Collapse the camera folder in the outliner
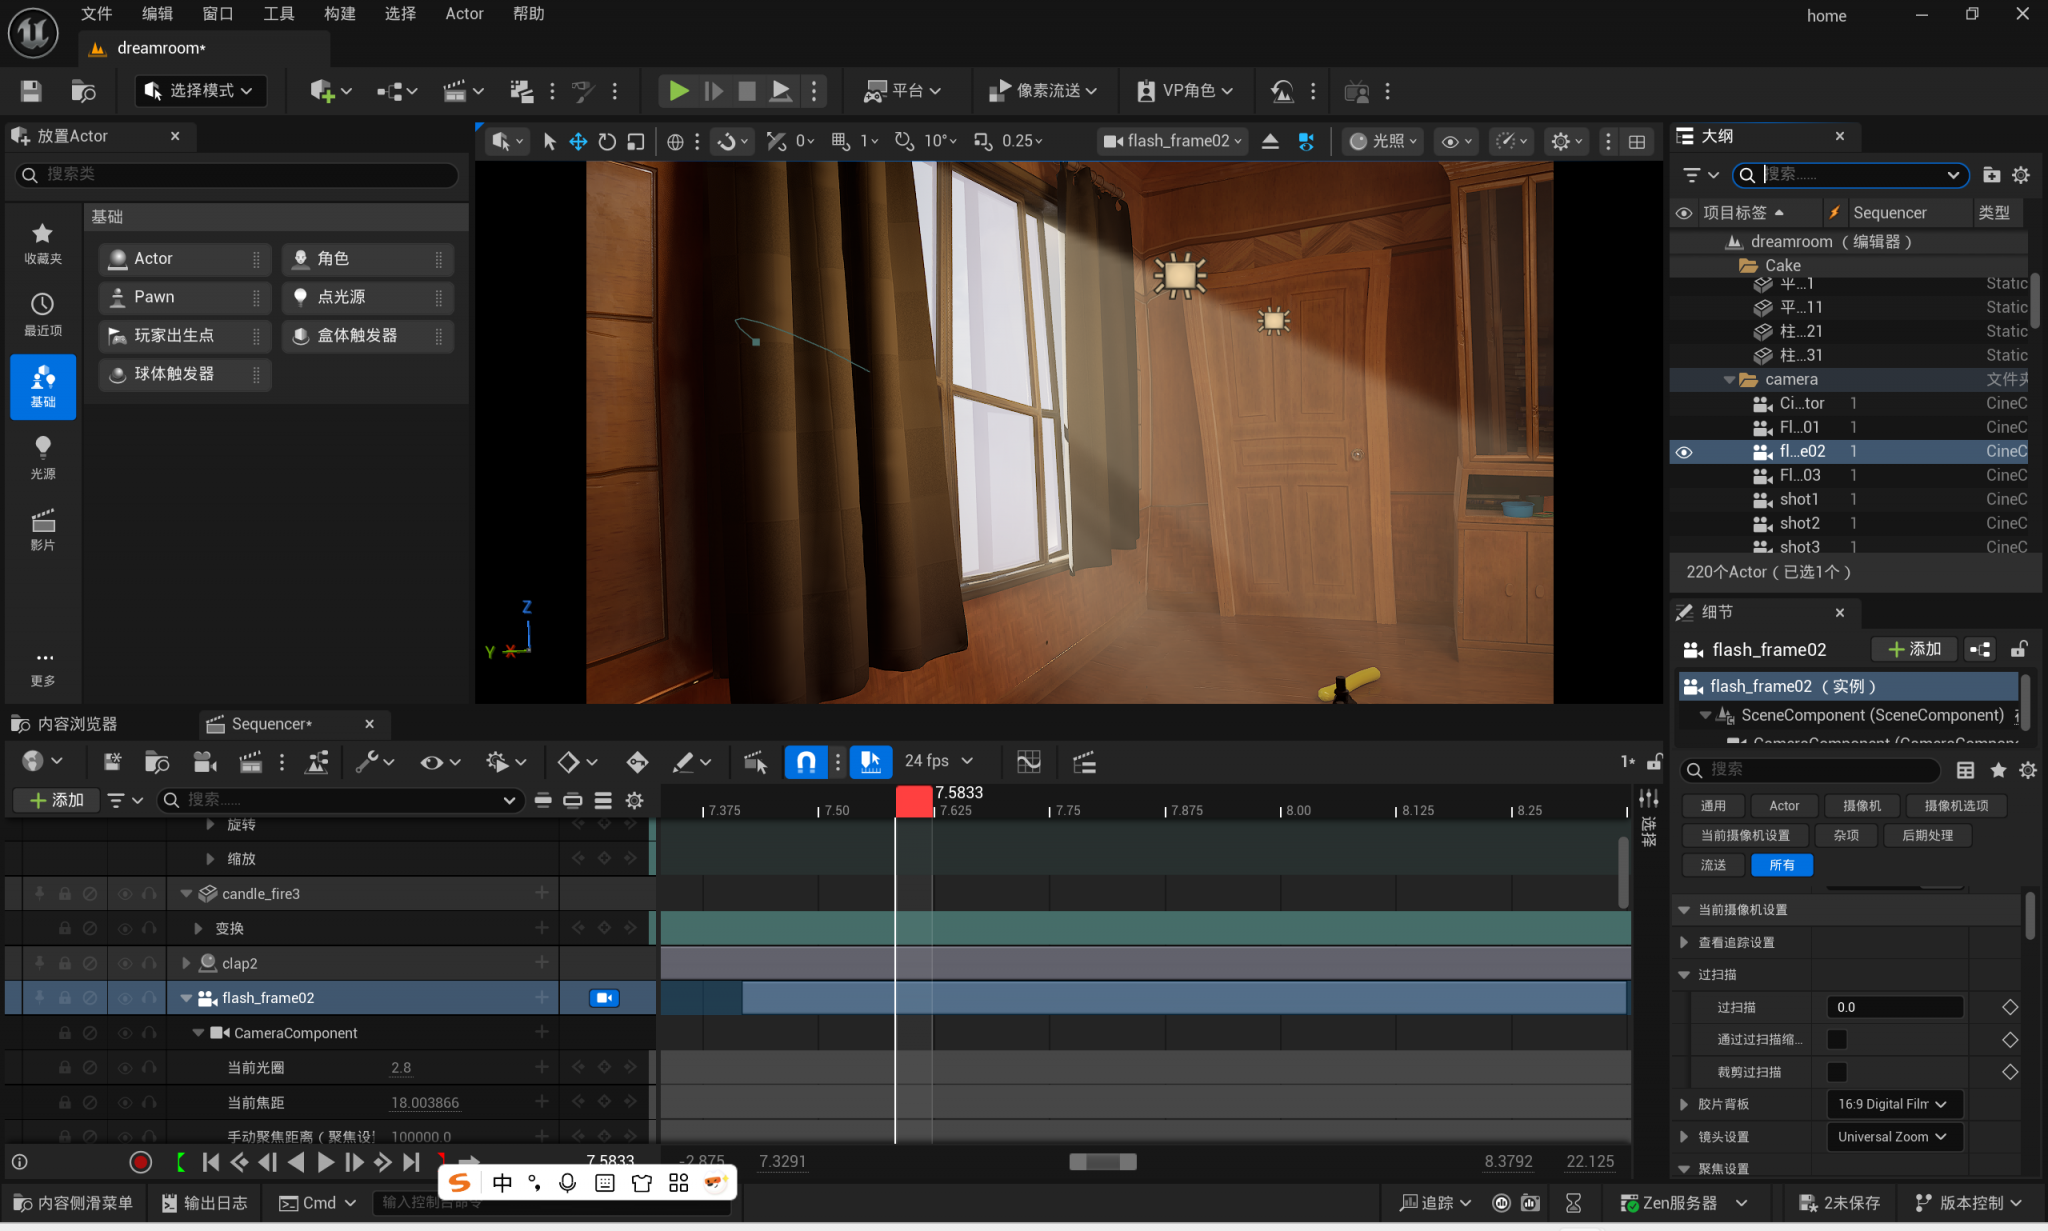Screen dimensions: 2048x1231 (1731, 379)
